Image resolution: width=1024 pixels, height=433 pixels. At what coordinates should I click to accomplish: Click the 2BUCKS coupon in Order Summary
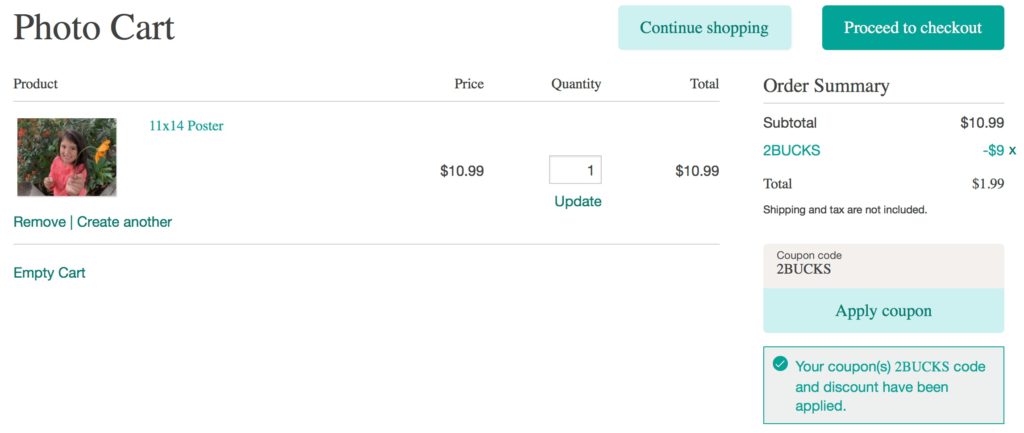(792, 151)
